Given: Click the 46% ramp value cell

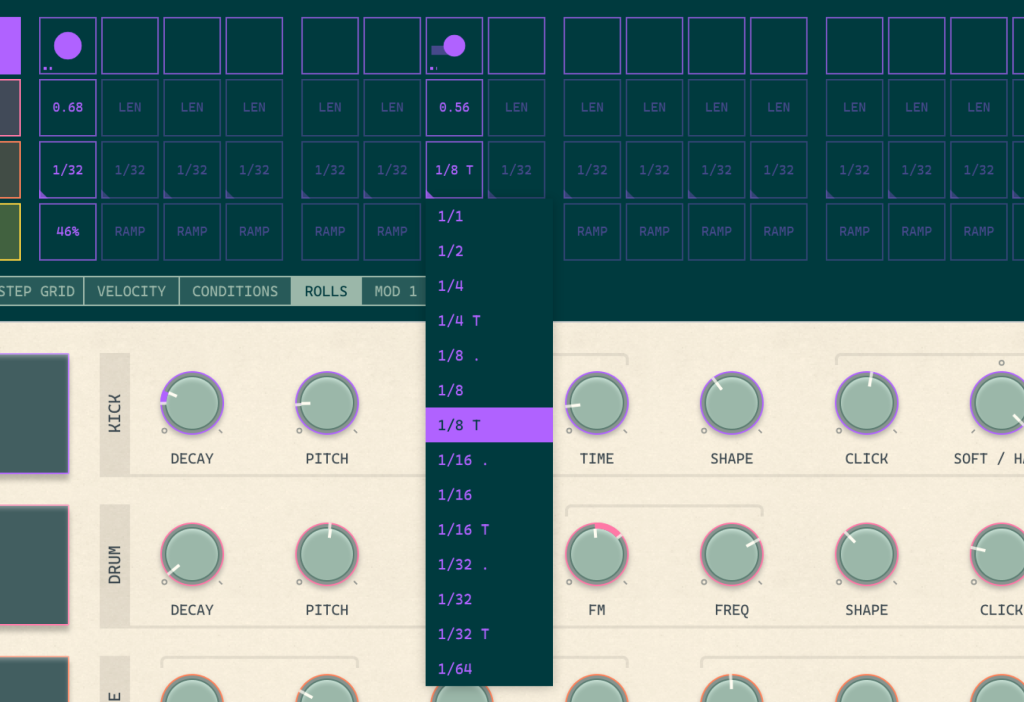Looking at the screenshot, I should 68,232.
